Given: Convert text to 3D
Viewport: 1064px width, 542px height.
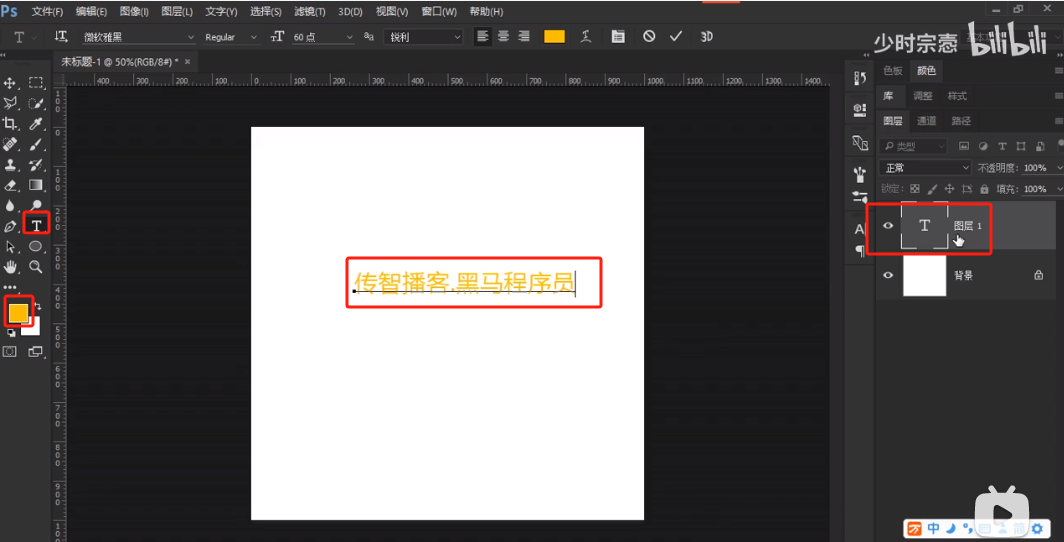Looking at the screenshot, I should 706,37.
